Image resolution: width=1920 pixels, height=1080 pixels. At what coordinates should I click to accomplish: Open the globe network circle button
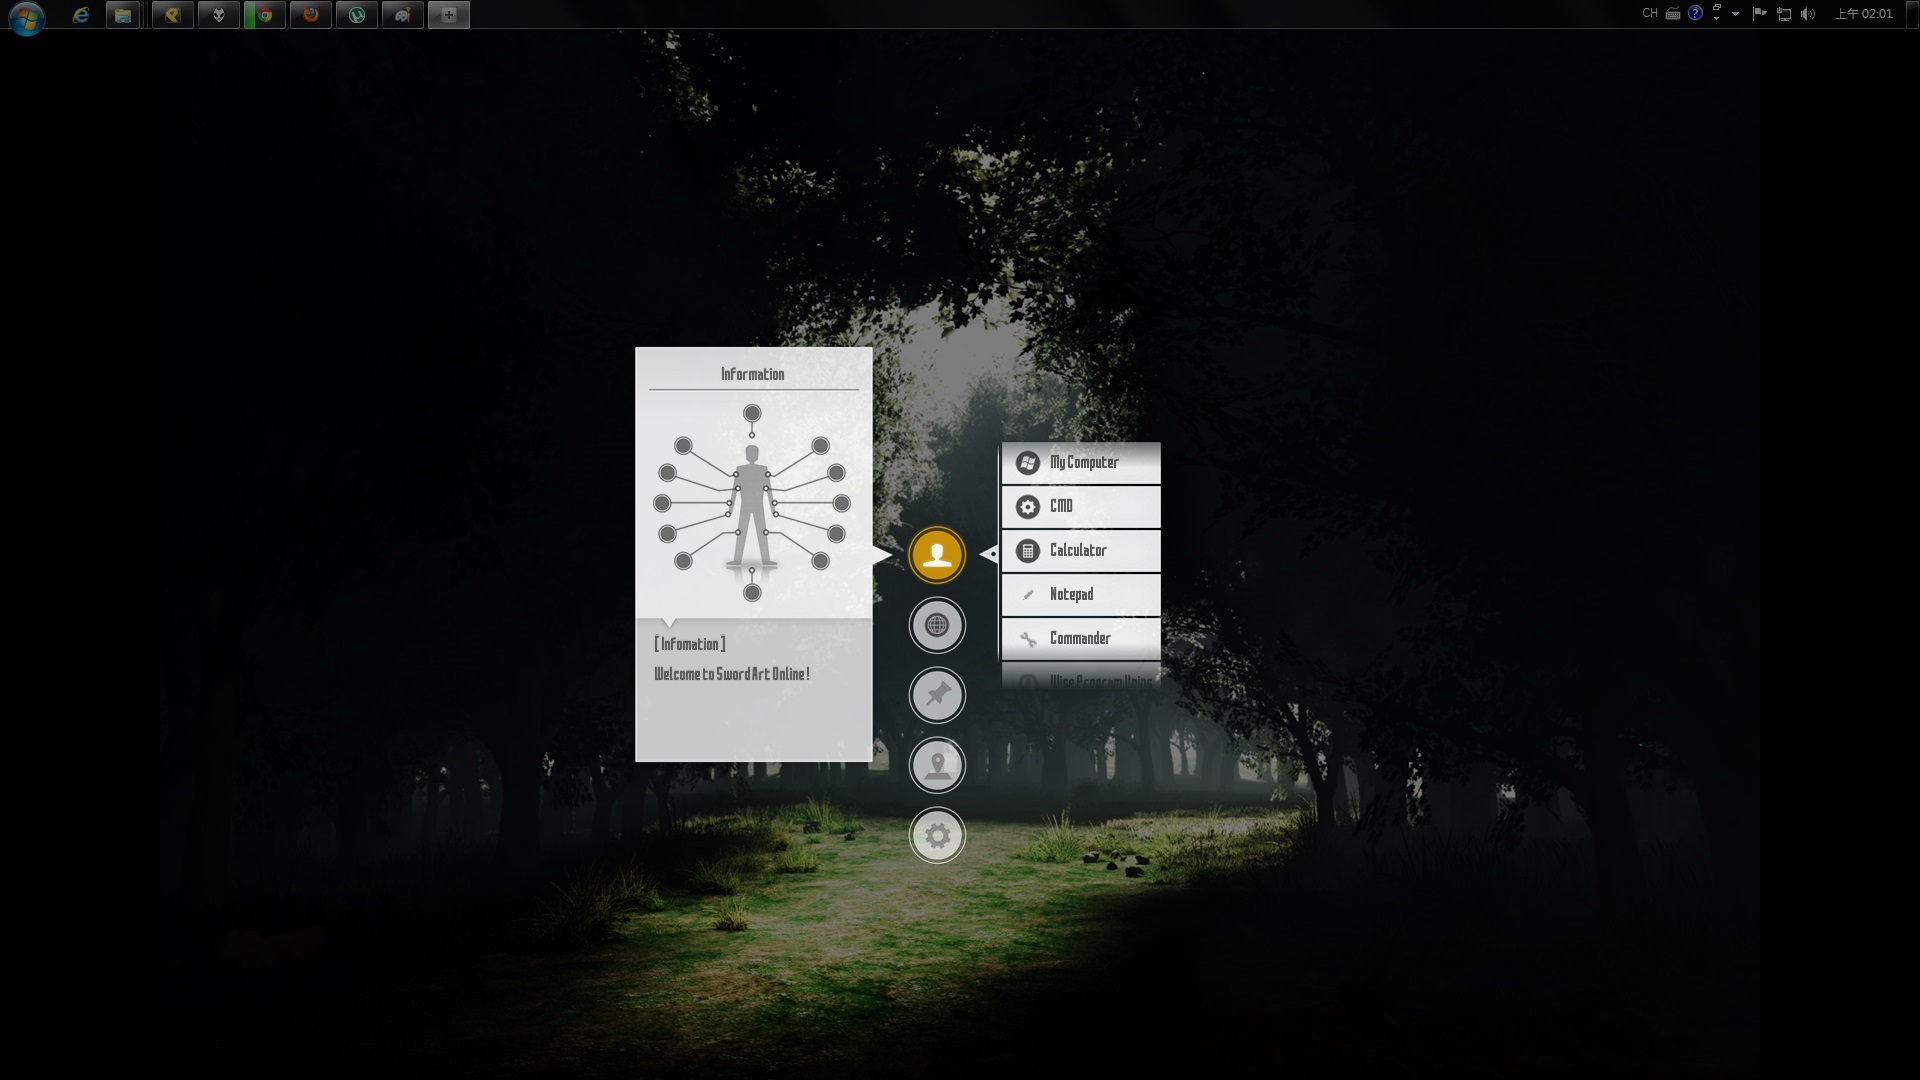937,625
